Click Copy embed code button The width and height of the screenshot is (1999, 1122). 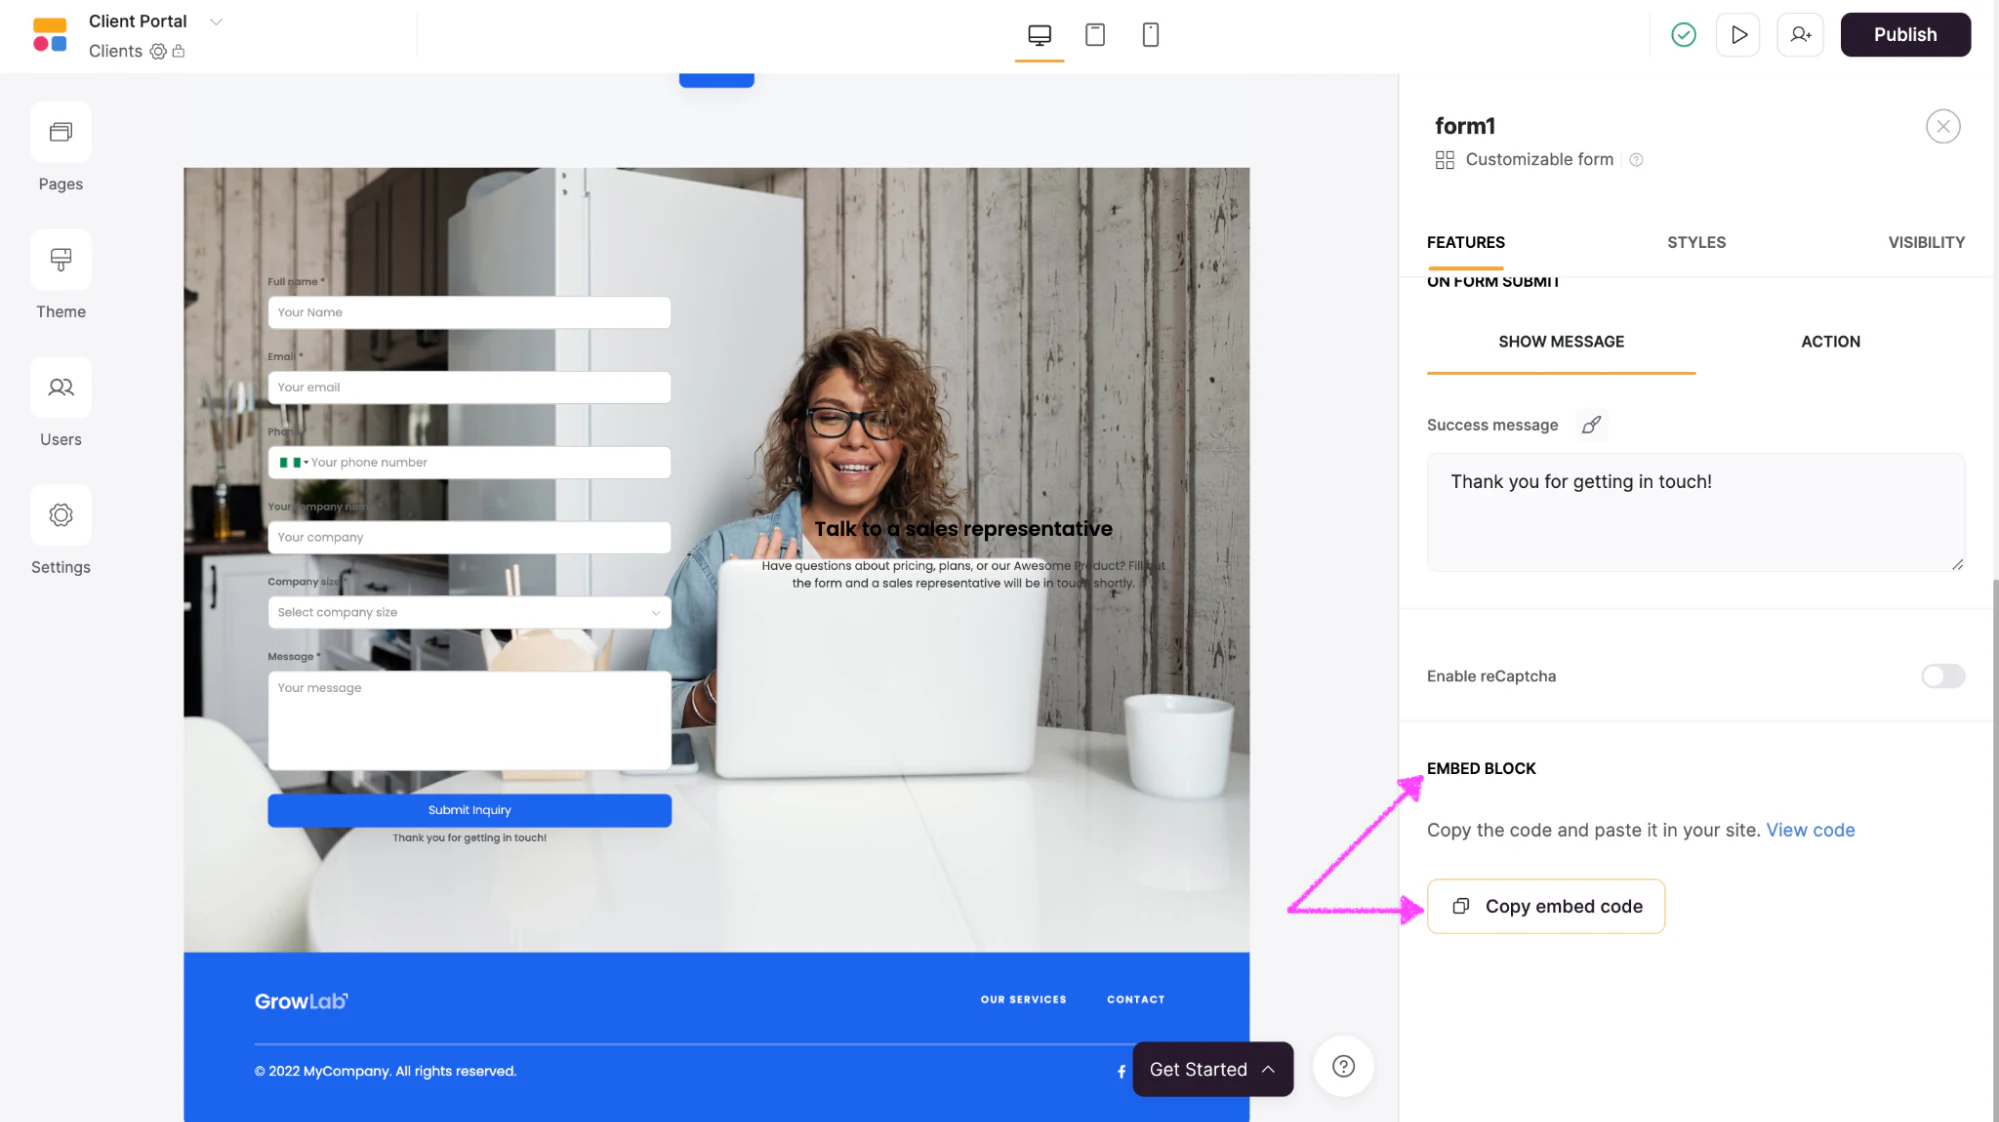1545,907
